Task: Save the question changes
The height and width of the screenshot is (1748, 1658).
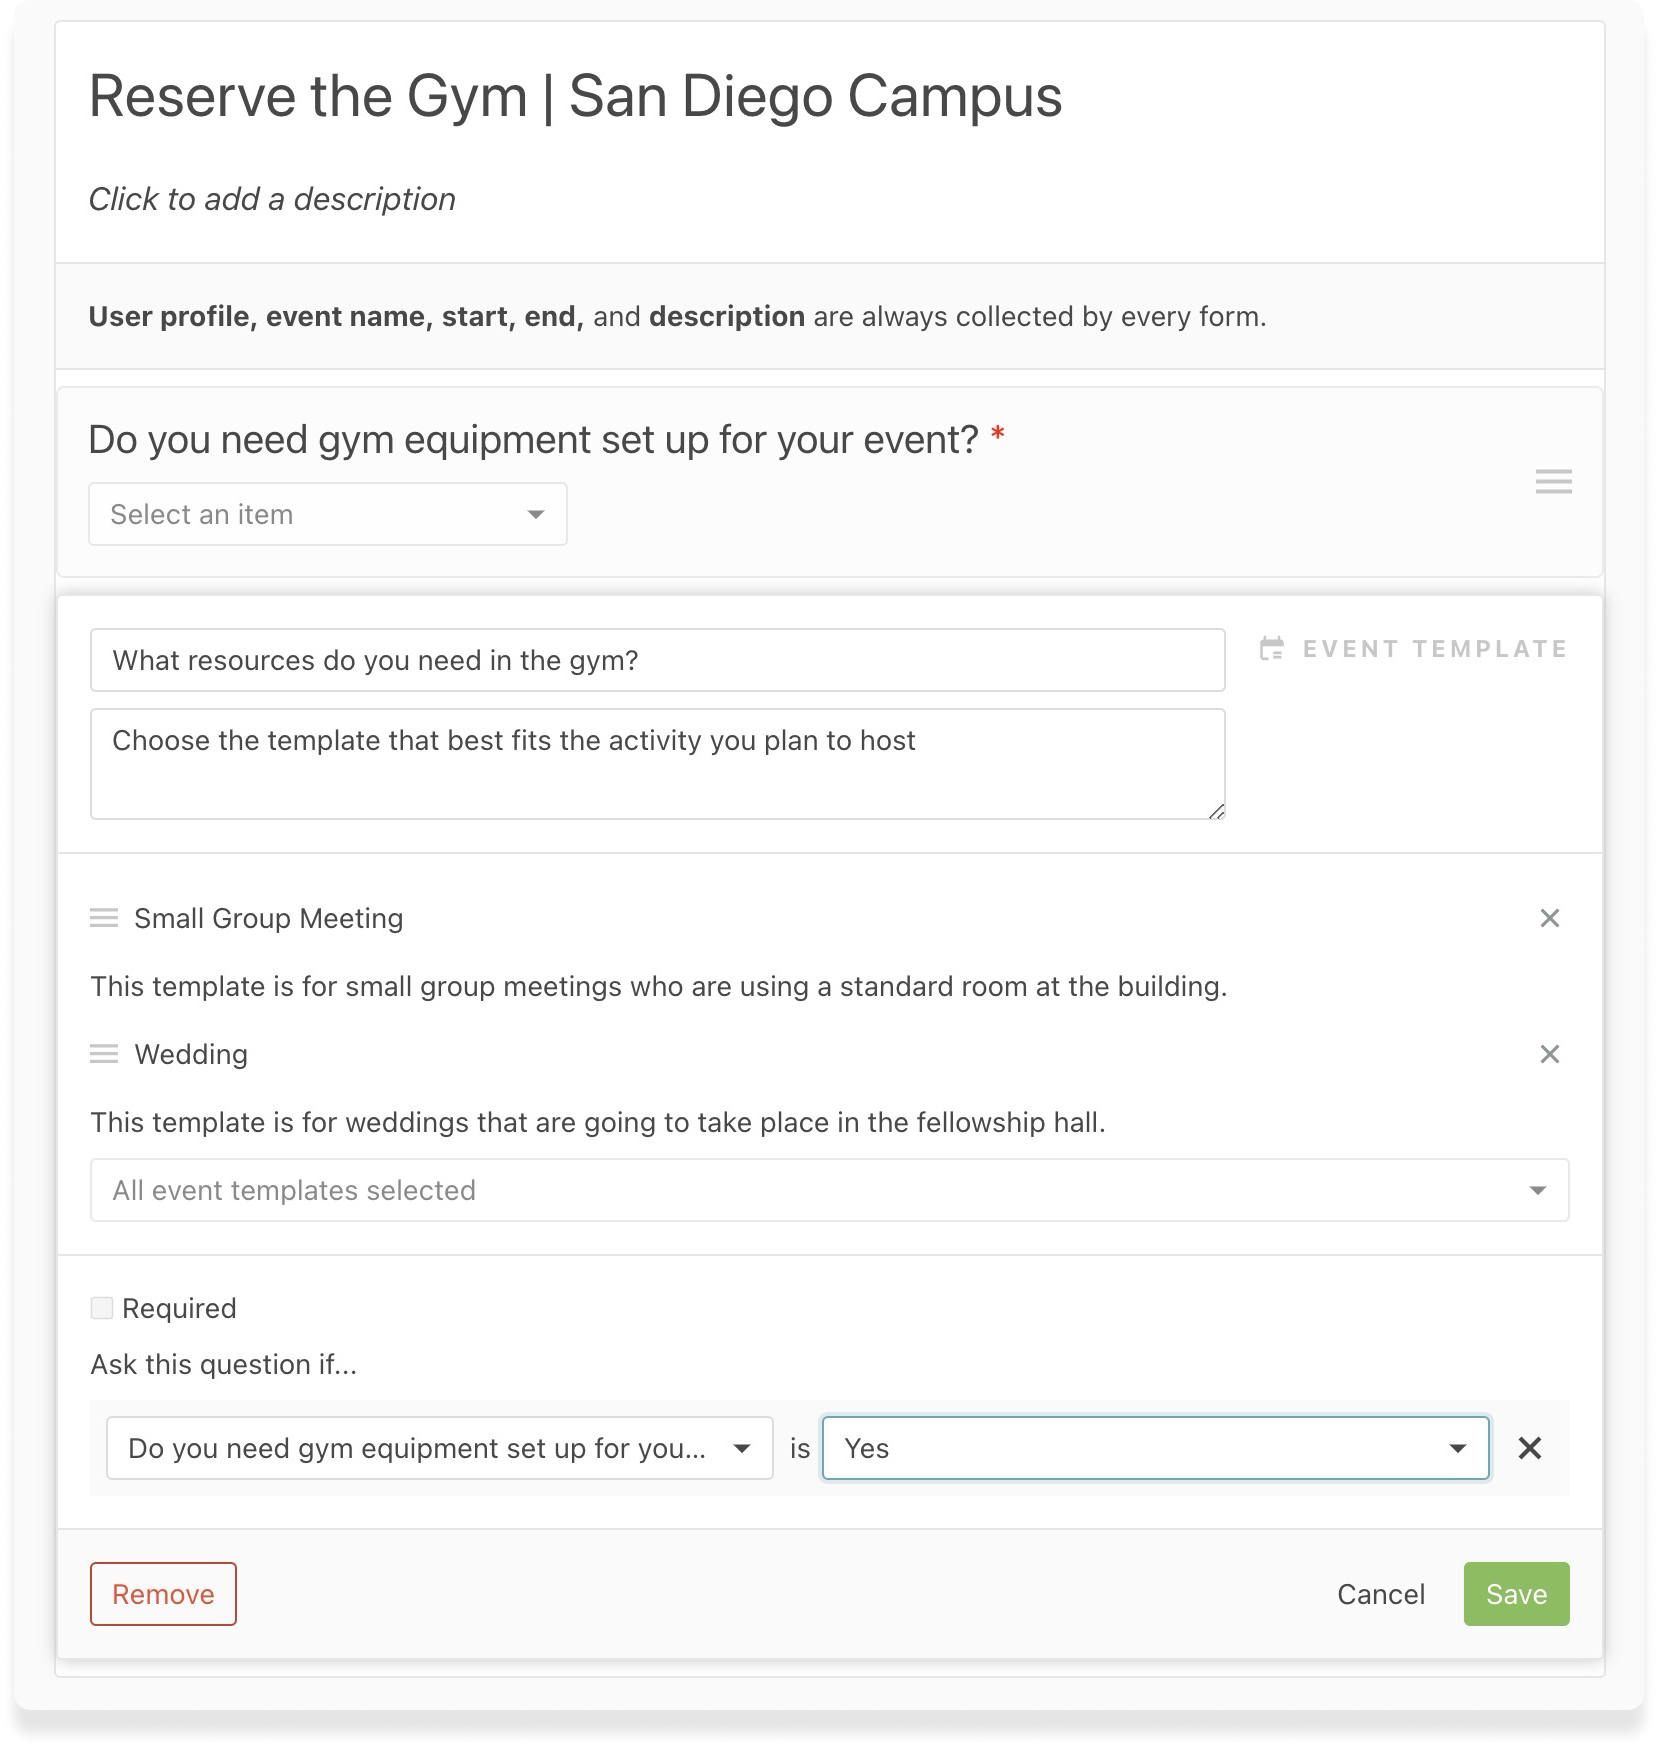Action: coord(1515,1594)
